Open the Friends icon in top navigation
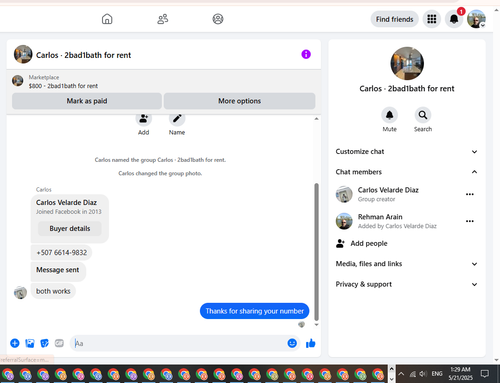 (163, 19)
